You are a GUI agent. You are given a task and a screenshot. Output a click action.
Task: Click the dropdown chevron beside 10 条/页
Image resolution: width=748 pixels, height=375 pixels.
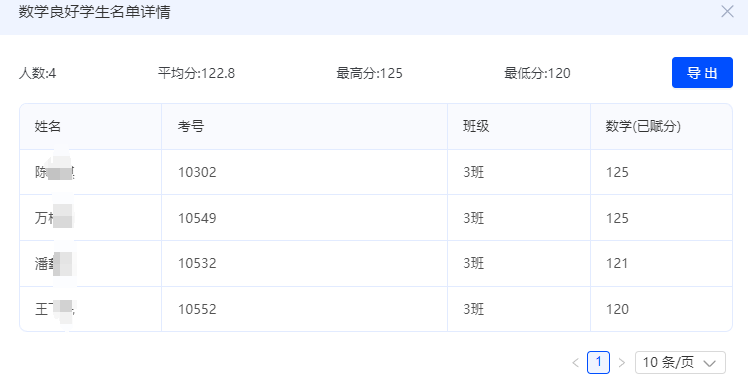[710, 363]
